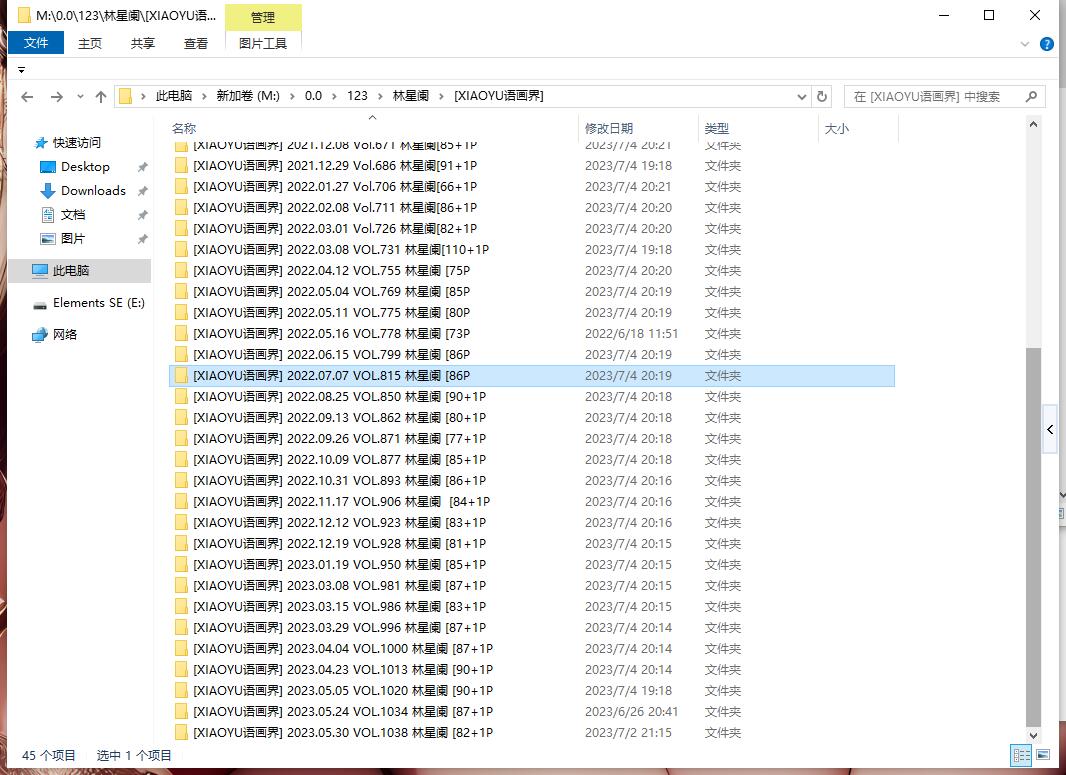Click the collapse arrow on right edge panel

tap(1050, 430)
